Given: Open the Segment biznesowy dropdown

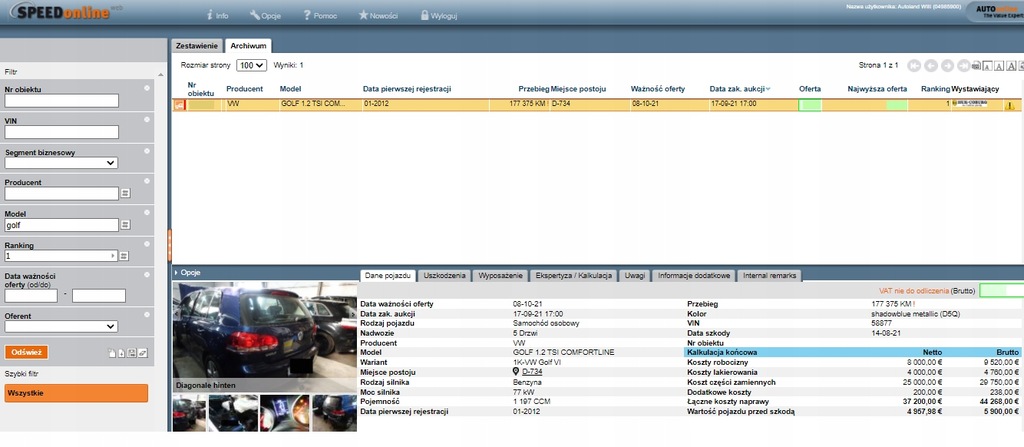Looking at the screenshot, I should [61, 163].
